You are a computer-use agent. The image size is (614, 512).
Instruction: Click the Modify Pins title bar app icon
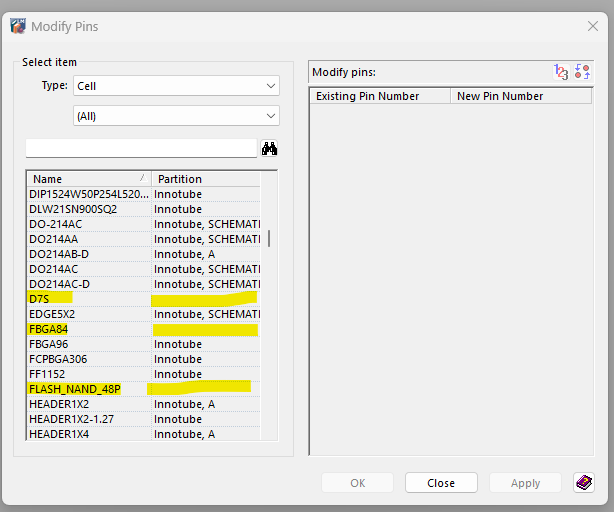tap(18, 26)
